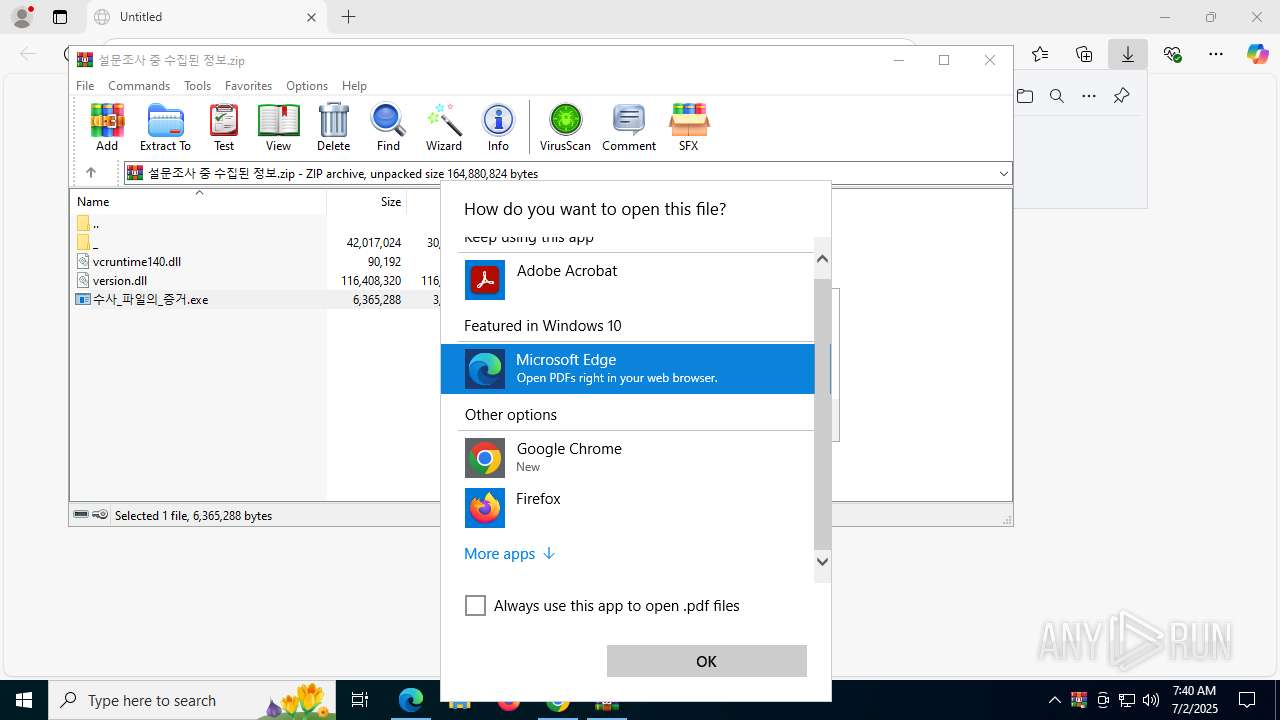Open the File menu
Screen dimensions: 1280x720
85,86
